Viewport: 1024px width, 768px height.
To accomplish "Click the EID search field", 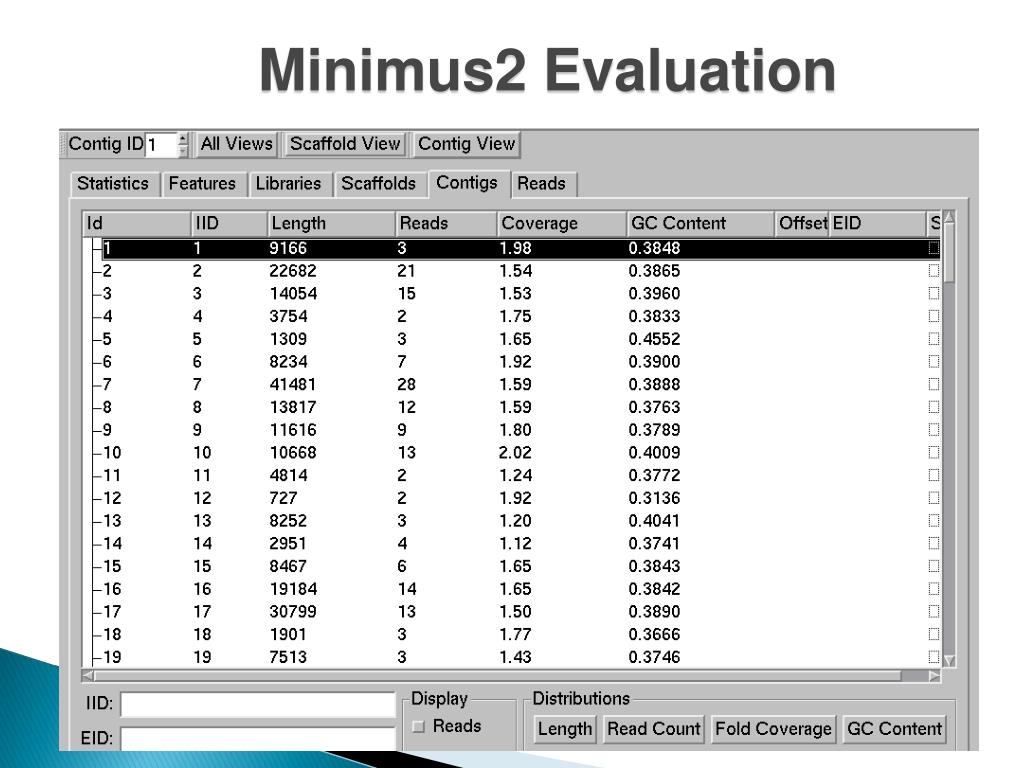I will tap(258, 738).
